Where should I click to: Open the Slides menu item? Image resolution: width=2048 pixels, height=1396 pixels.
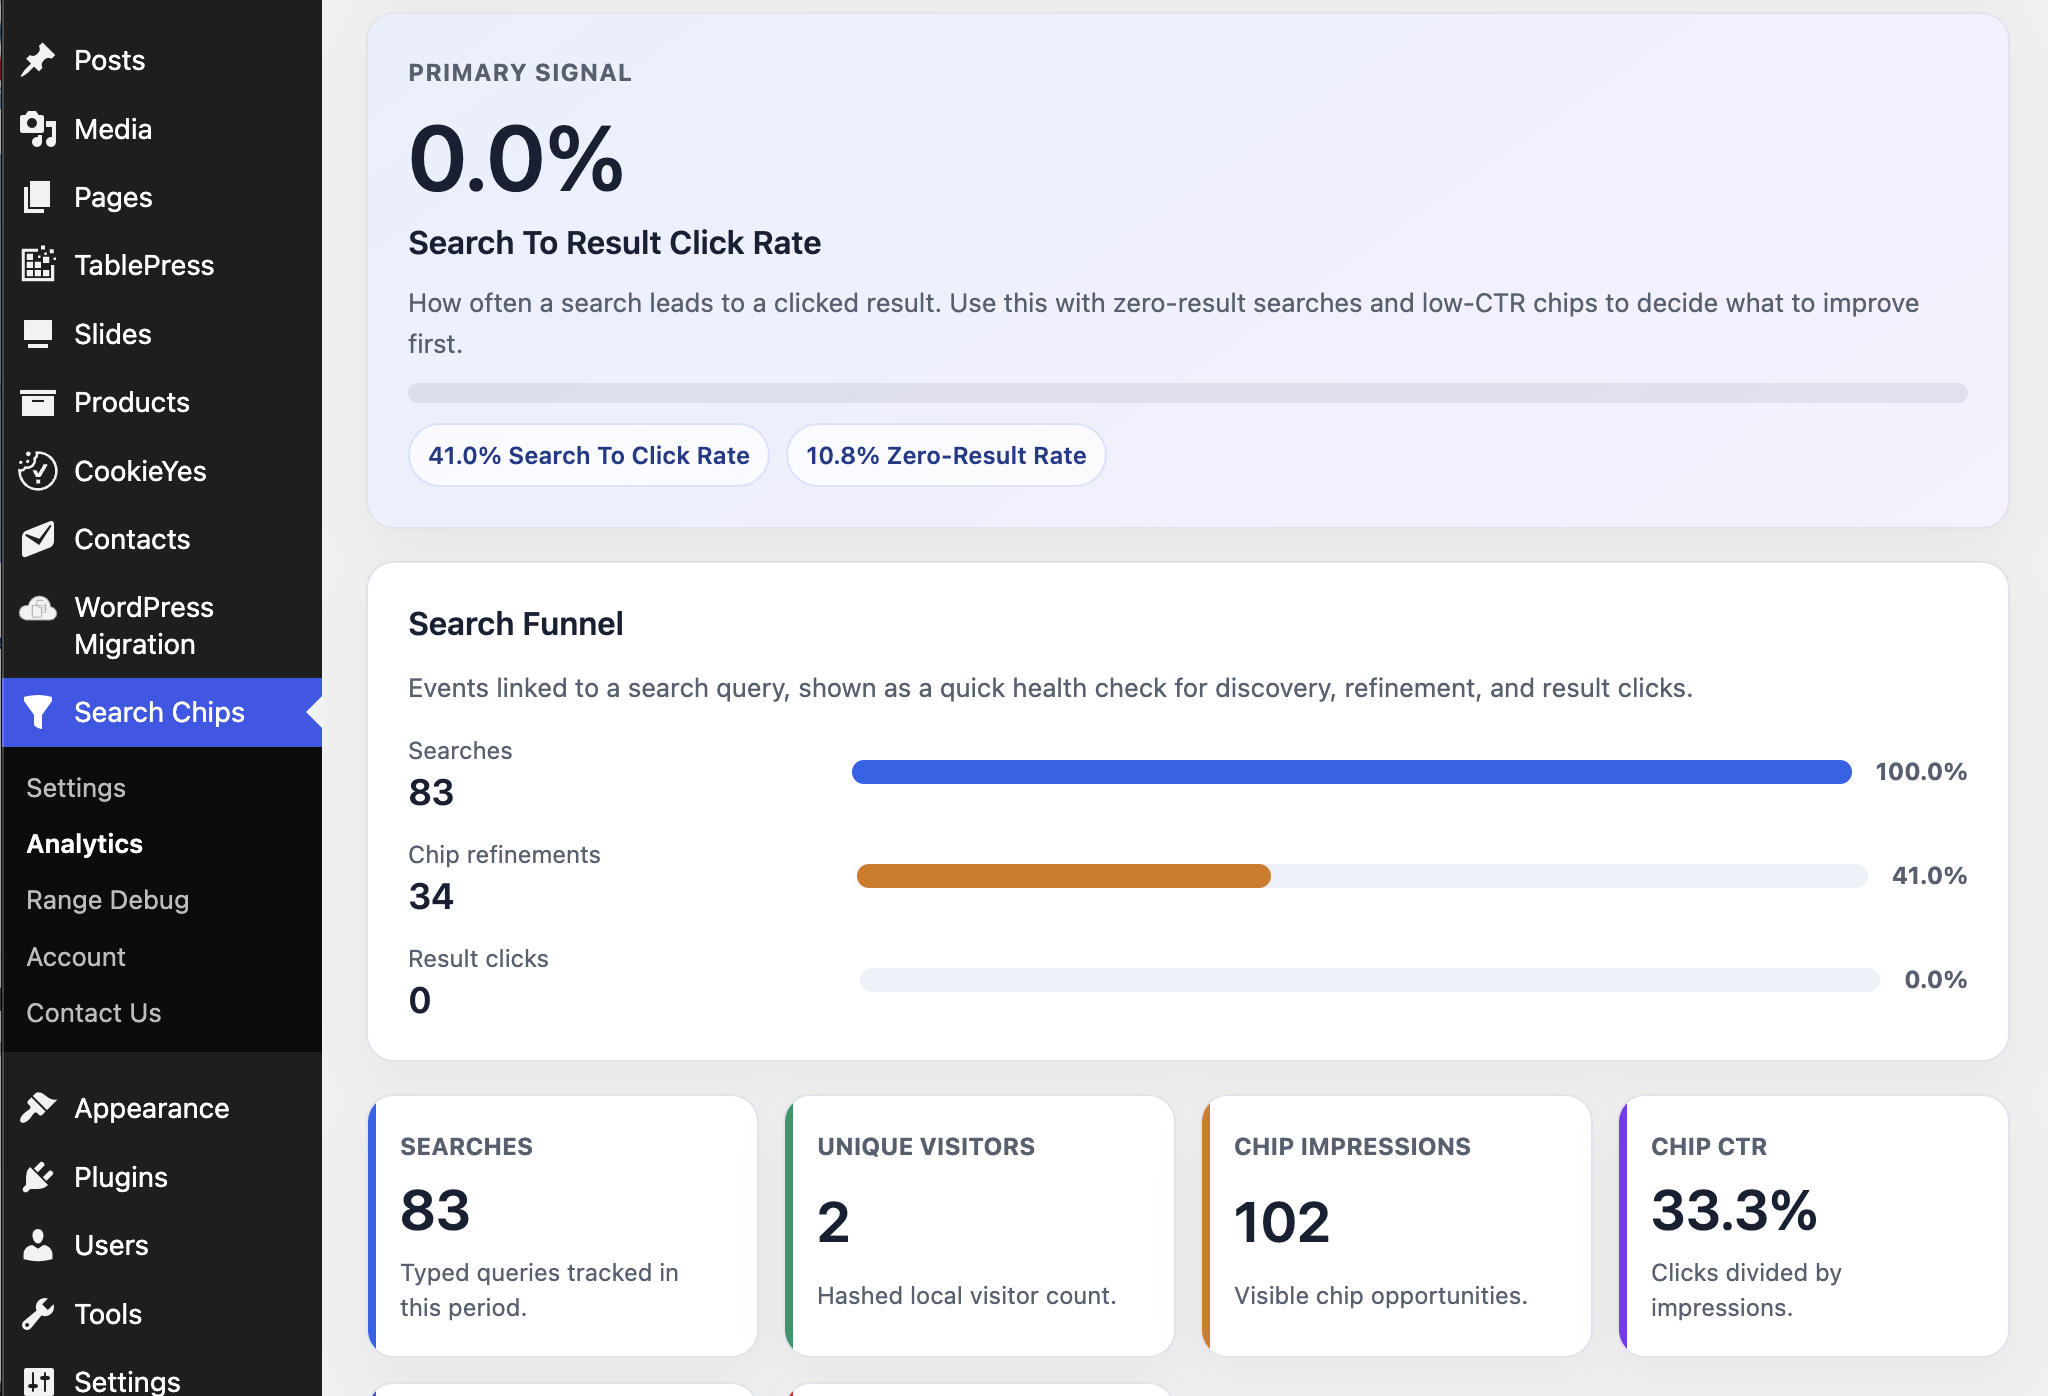(x=161, y=334)
